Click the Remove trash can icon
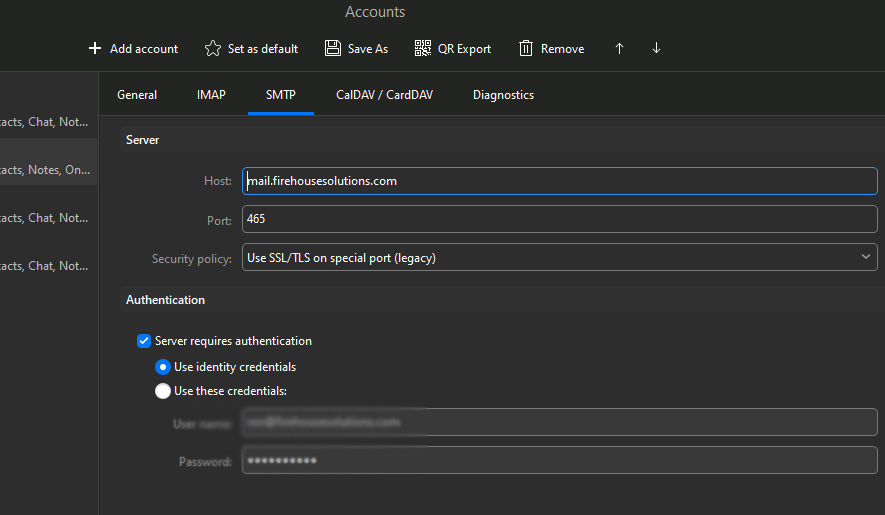885x515 pixels. 526,48
